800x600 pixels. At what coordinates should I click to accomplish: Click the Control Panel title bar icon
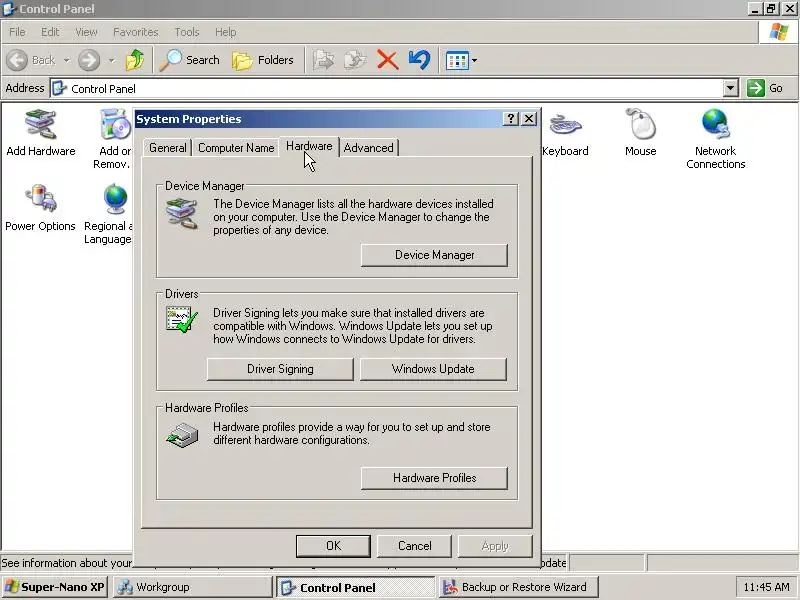click(9, 9)
